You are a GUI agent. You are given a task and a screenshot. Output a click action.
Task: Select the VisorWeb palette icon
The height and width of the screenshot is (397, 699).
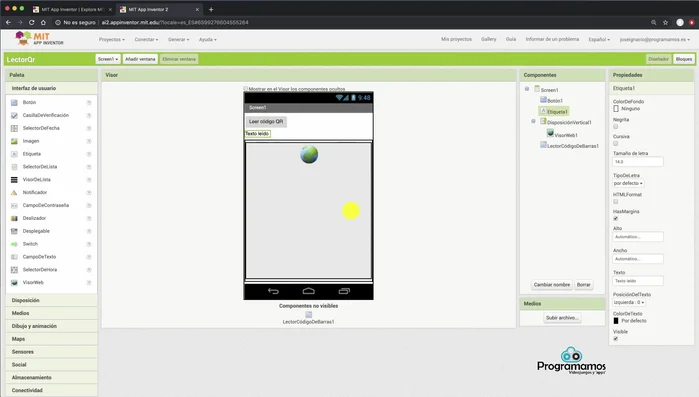coord(14,283)
